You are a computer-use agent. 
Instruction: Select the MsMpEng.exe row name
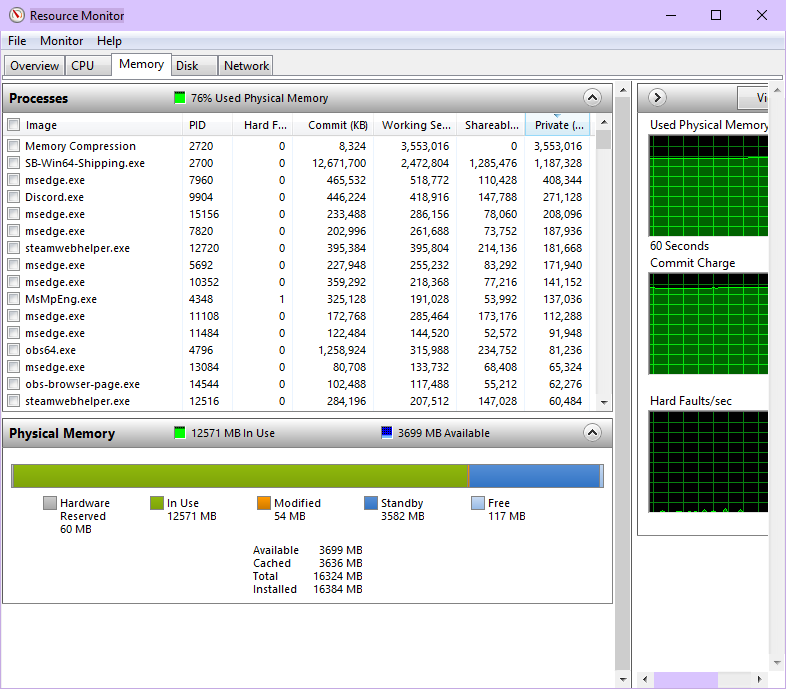(x=61, y=299)
